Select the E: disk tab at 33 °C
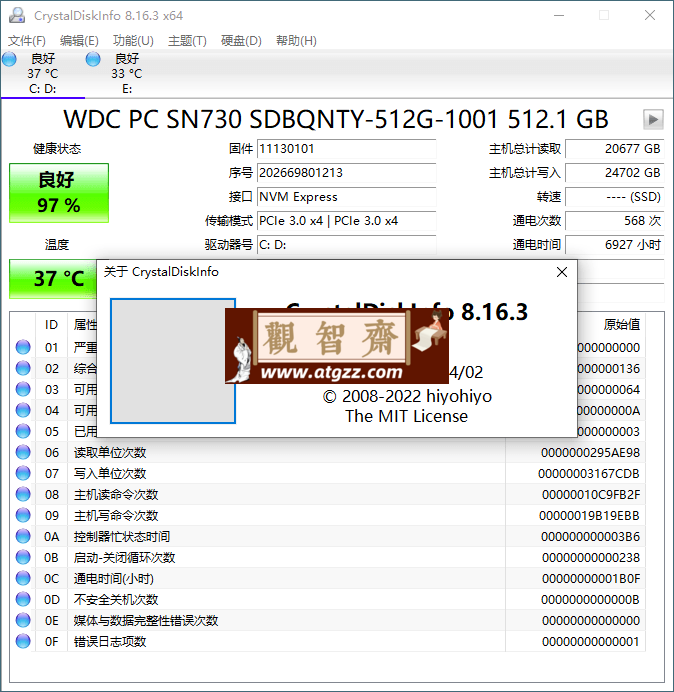 pyautogui.click(x=127, y=73)
